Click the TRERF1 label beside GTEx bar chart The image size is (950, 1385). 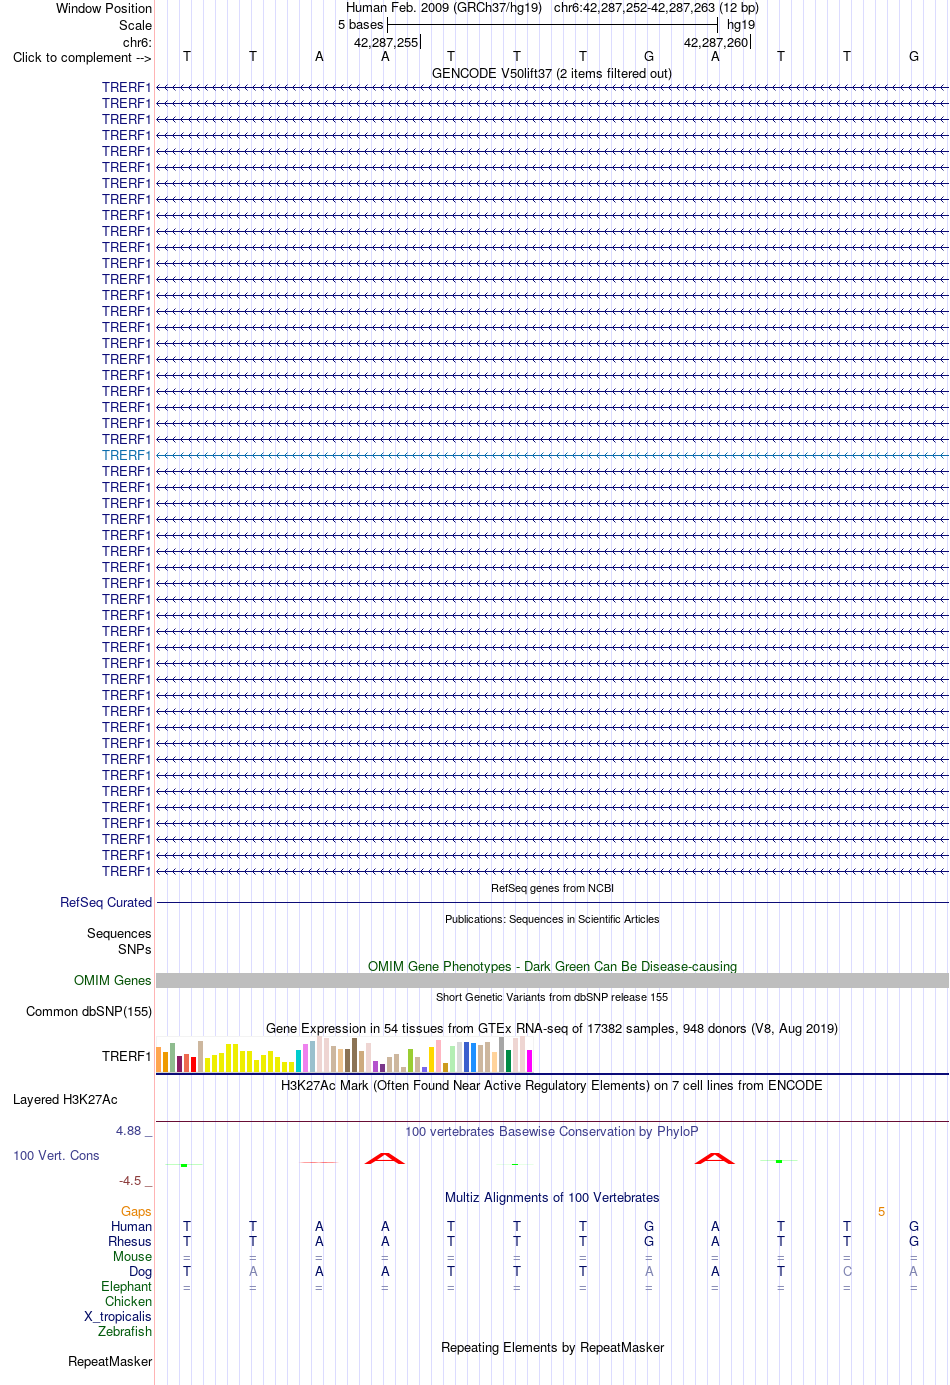click(127, 1056)
